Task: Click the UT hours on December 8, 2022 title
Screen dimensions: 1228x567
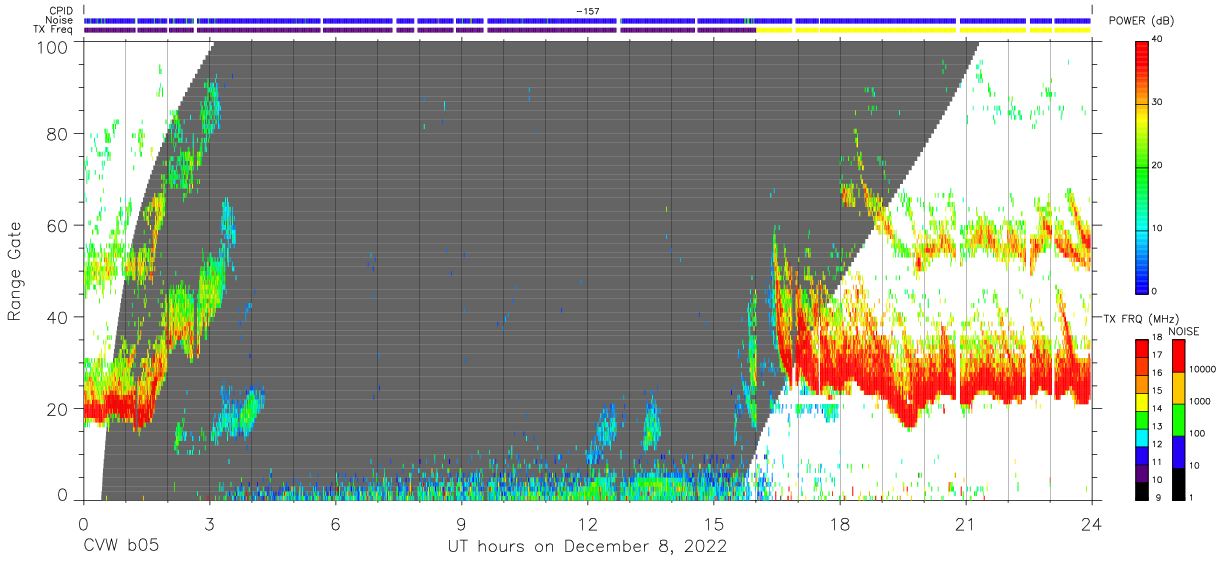Action: [587, 547]
